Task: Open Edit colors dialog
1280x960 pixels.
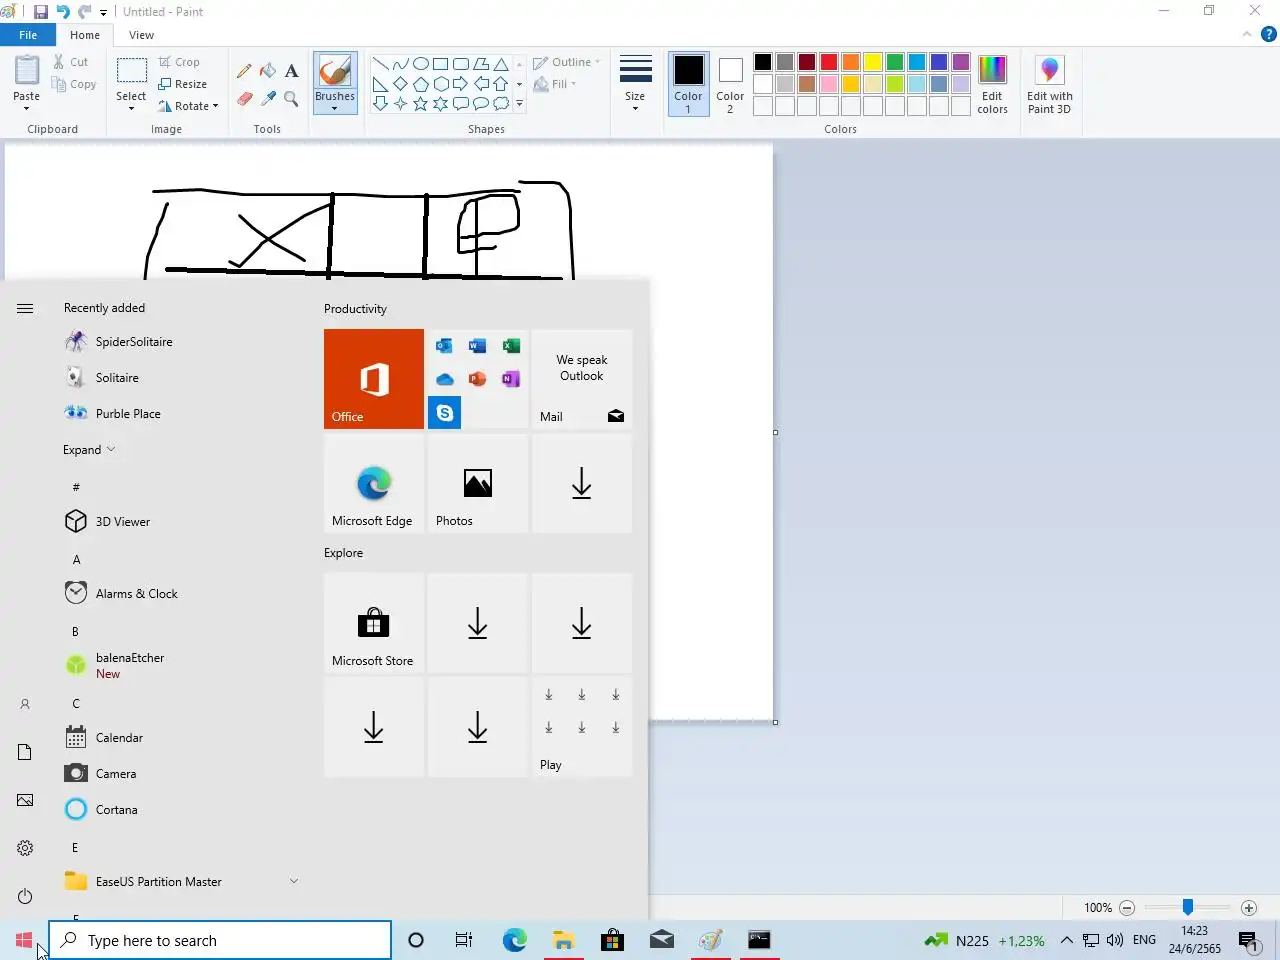Action: pos(992,85)
